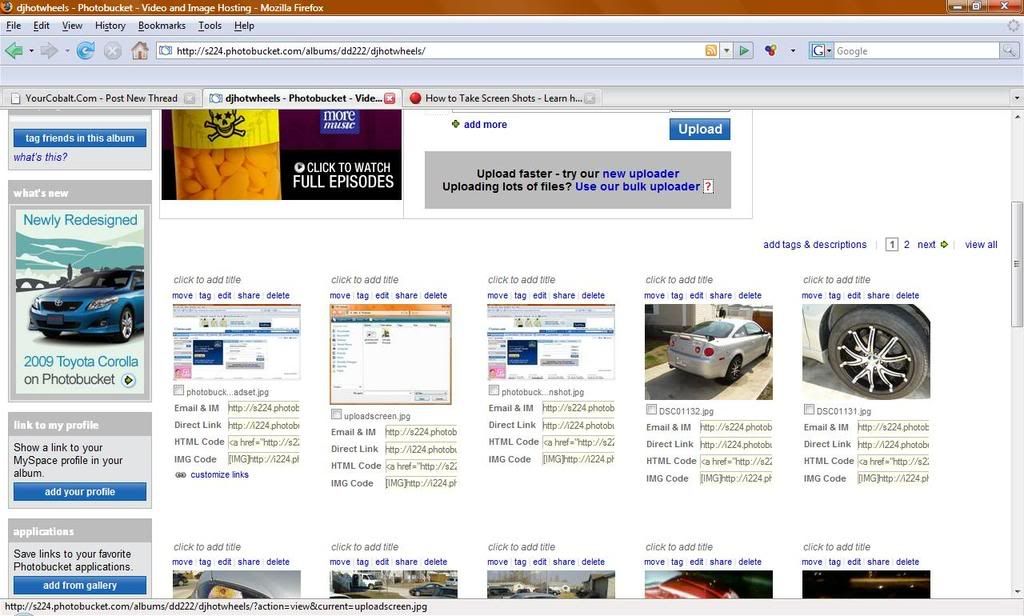Tick the checkbox for photobuck...adset.jpg

point(178,391)
